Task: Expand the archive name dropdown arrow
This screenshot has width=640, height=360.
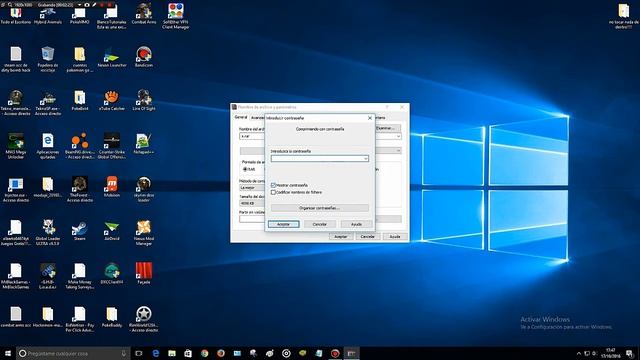Action: tap(398, 136)
